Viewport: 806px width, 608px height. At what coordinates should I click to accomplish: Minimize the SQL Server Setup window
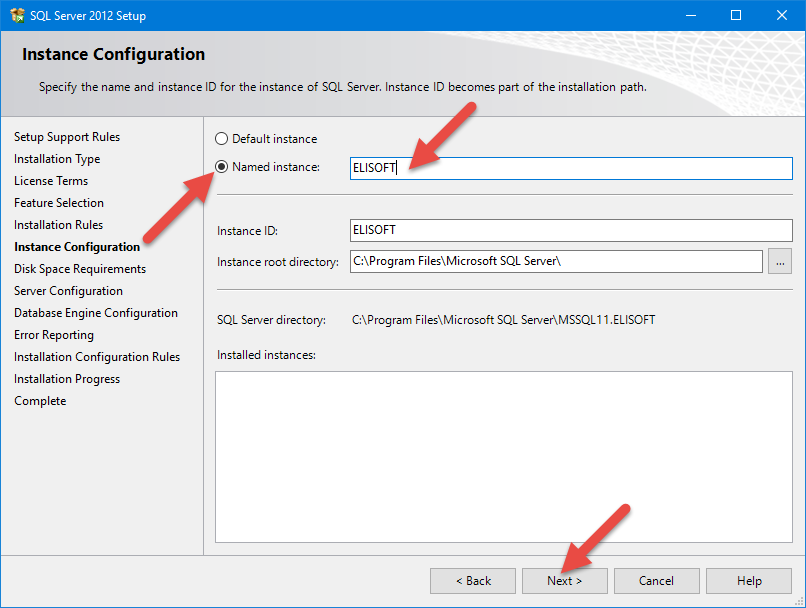point(690,15)
